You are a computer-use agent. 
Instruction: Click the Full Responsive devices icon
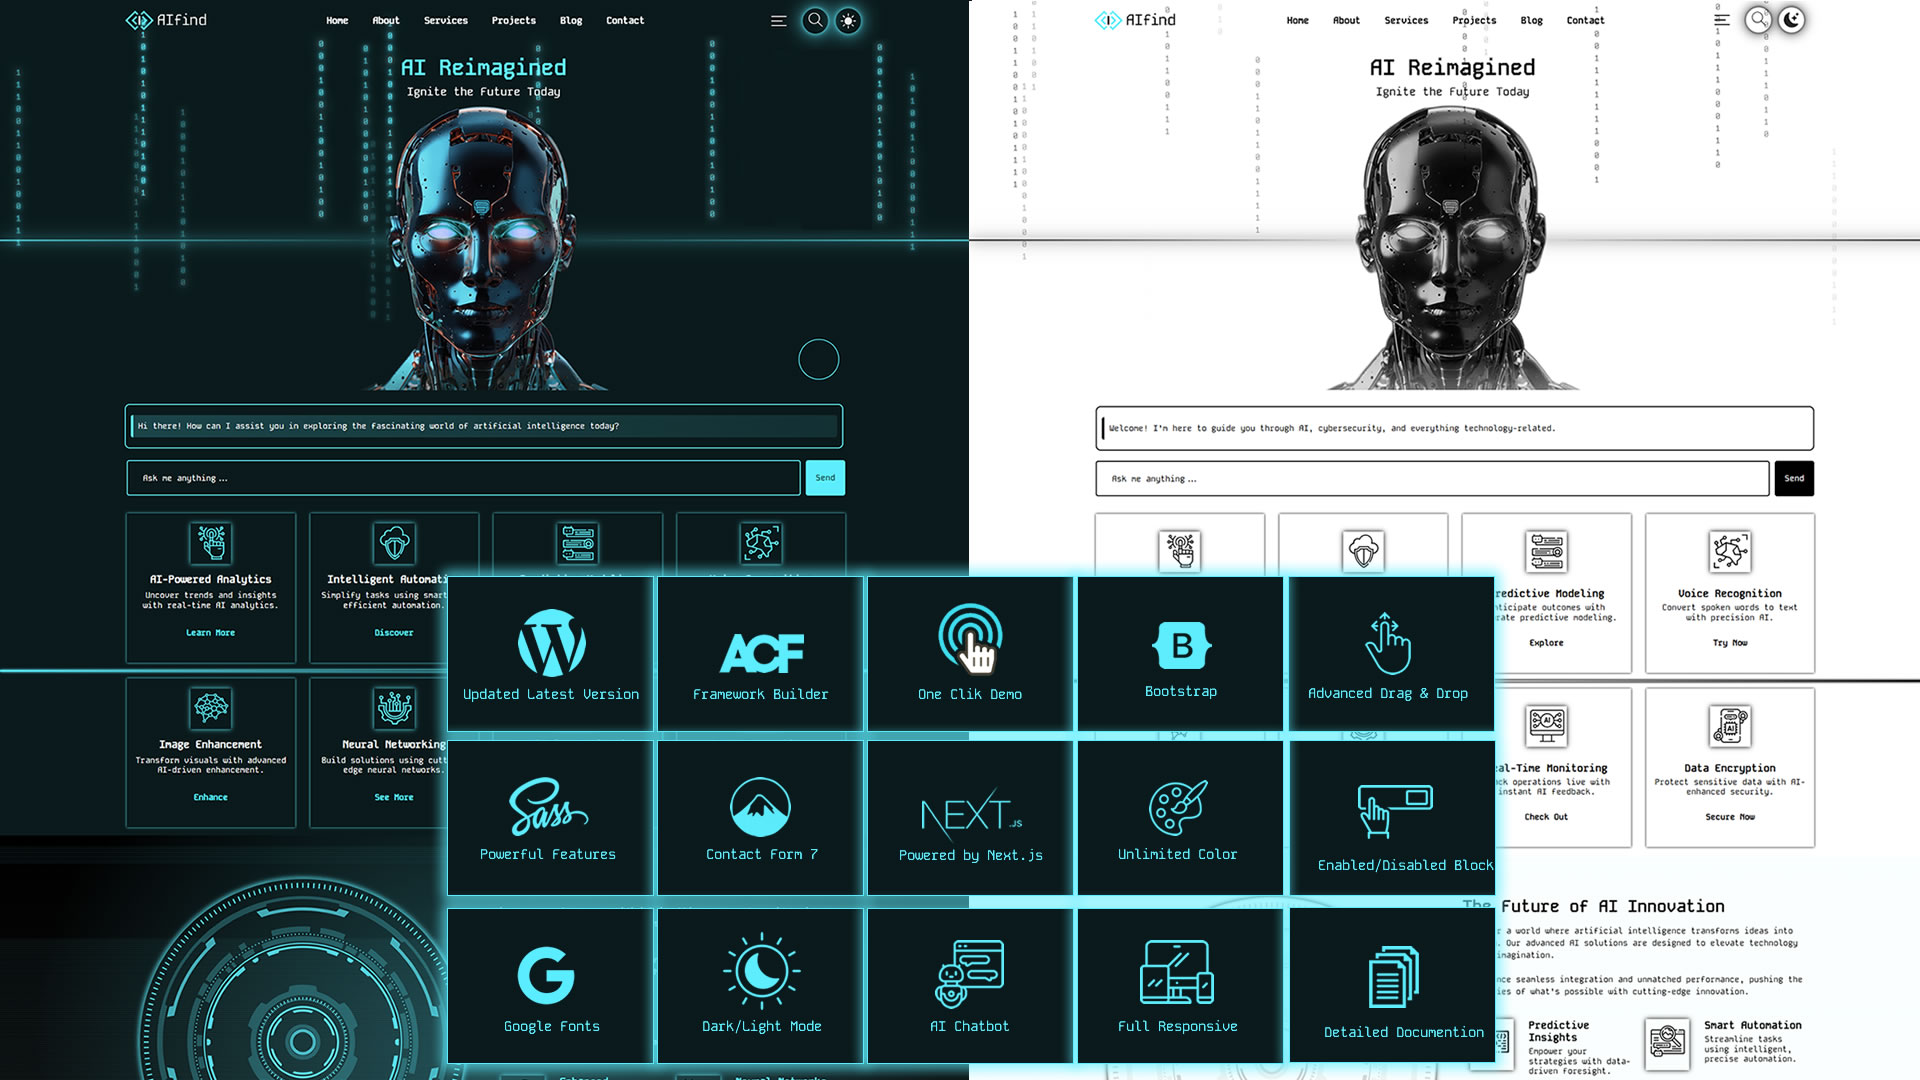pyautogui.click(x=1177, y=972)
